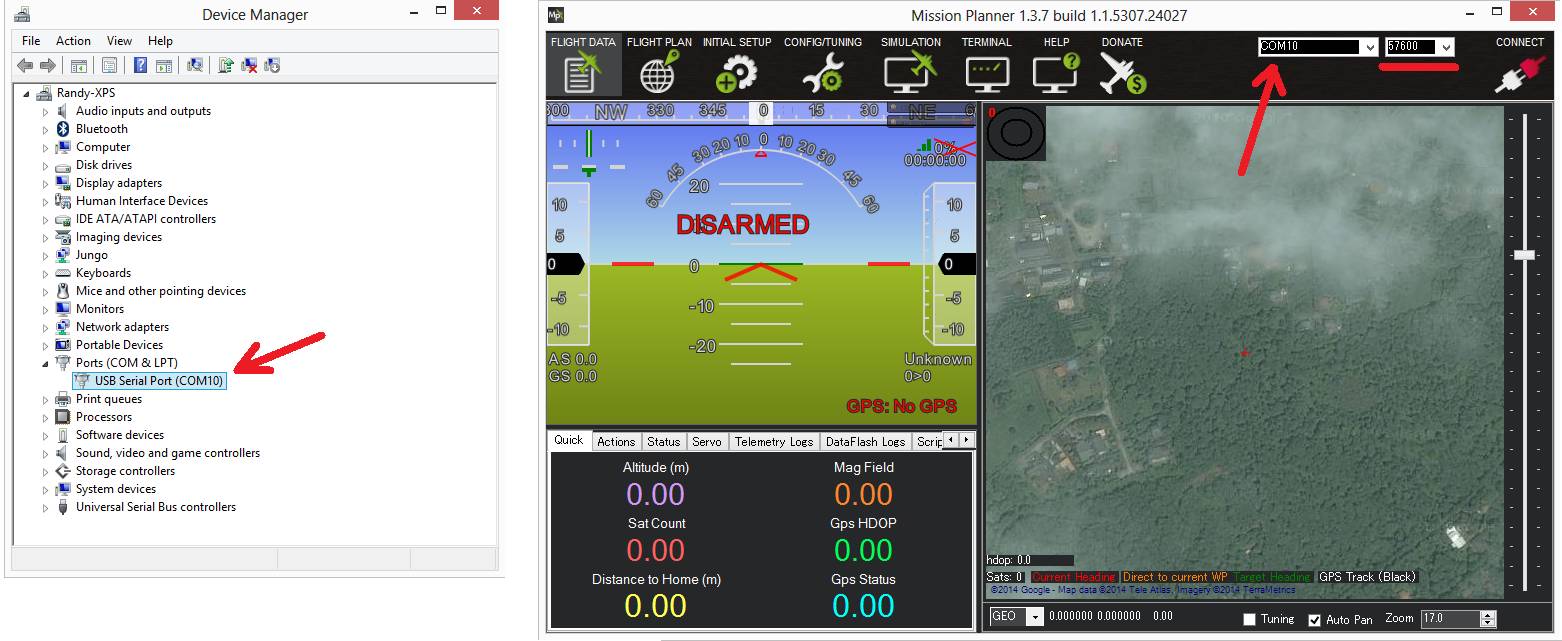Open the Simulation monitor icon

click(x=910, y=72)
